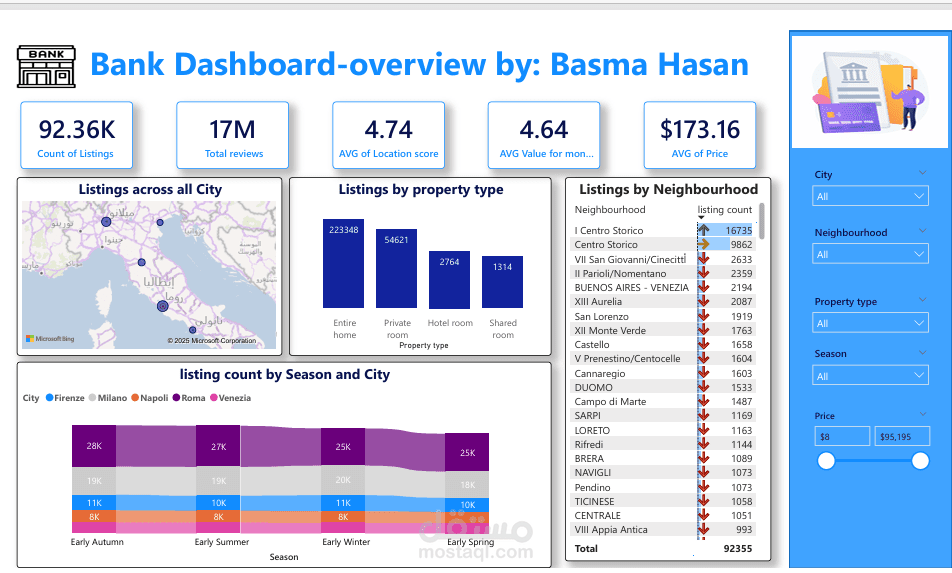Click the Microsoft Bing logo on map
Image resolution: width=952 pixels, height=573 pixels.
50,339
